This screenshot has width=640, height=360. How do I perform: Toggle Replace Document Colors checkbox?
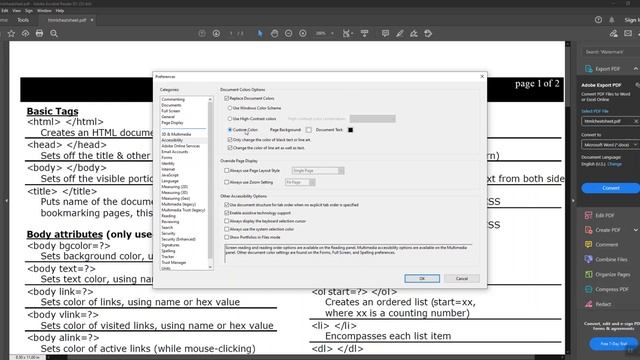click(227, 98)
